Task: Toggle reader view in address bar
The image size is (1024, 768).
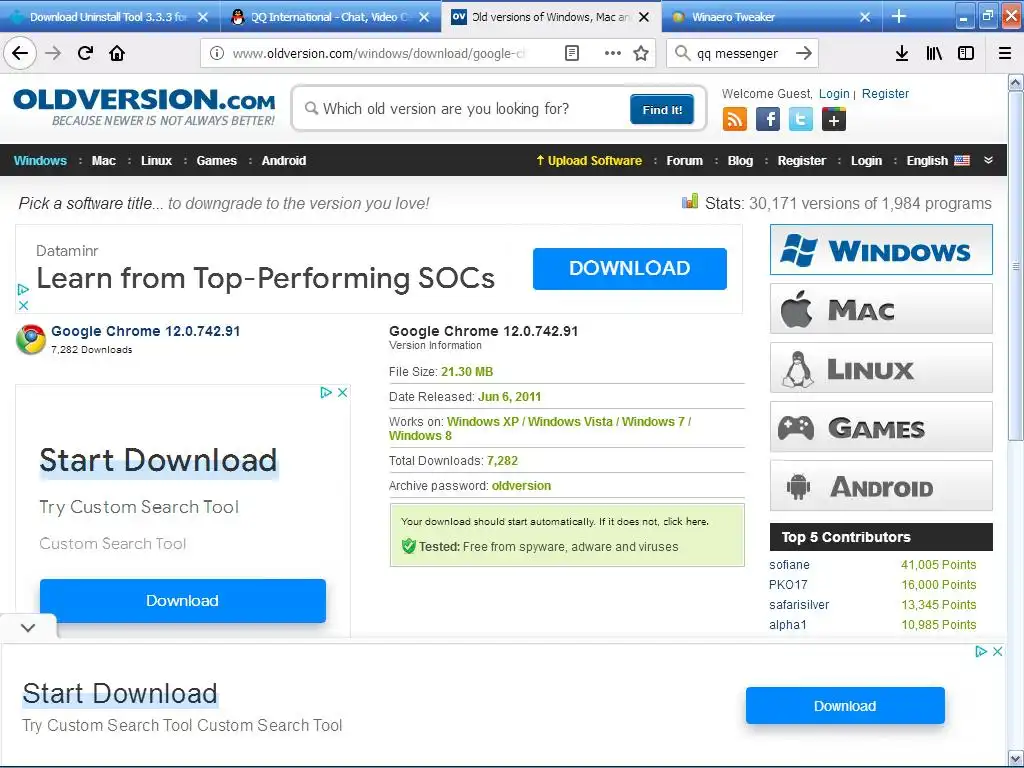Action: click(571, 54)
